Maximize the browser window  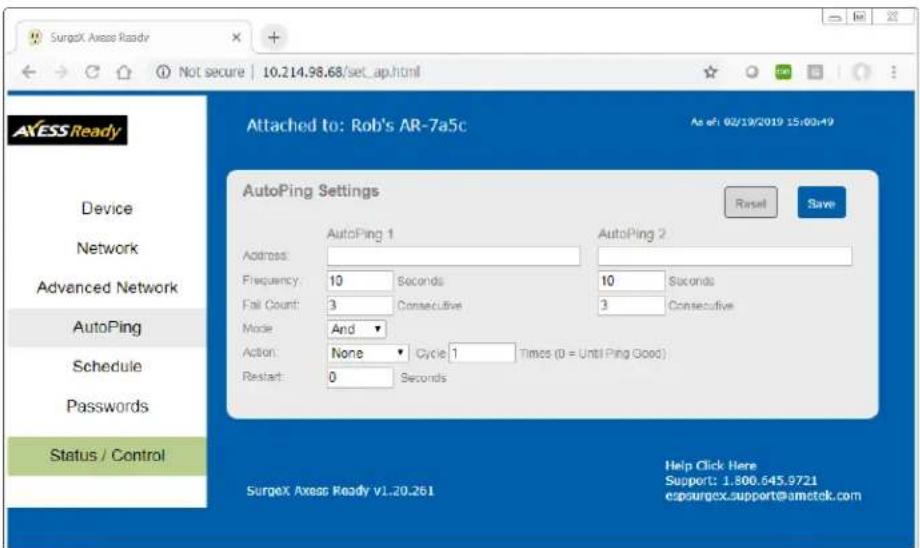point(859,17)
